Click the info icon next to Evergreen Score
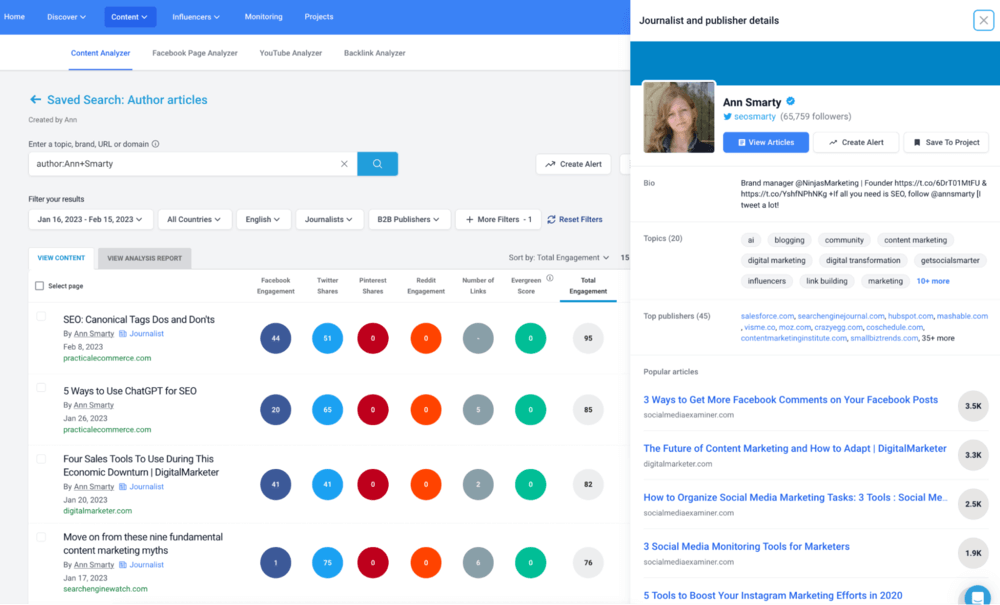Screen dimensions: 1000x605 pos(550,278)
